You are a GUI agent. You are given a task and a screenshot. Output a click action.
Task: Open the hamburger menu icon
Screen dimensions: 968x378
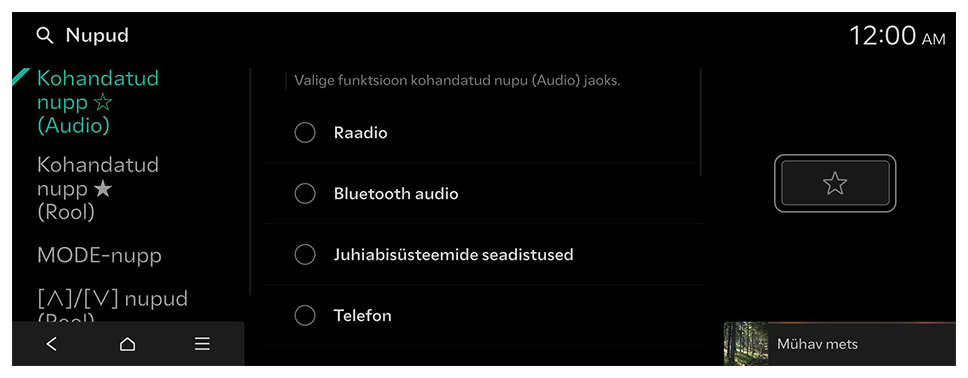(202, 344)
